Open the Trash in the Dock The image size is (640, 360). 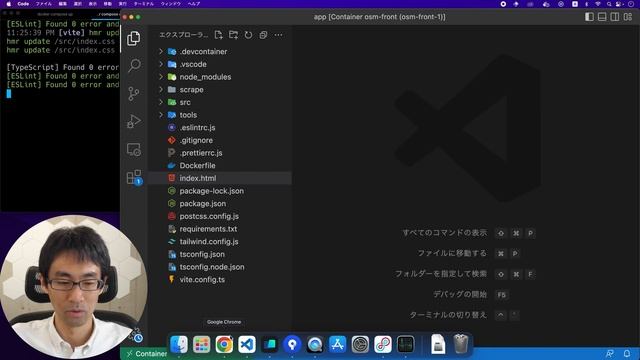point(461,344)
